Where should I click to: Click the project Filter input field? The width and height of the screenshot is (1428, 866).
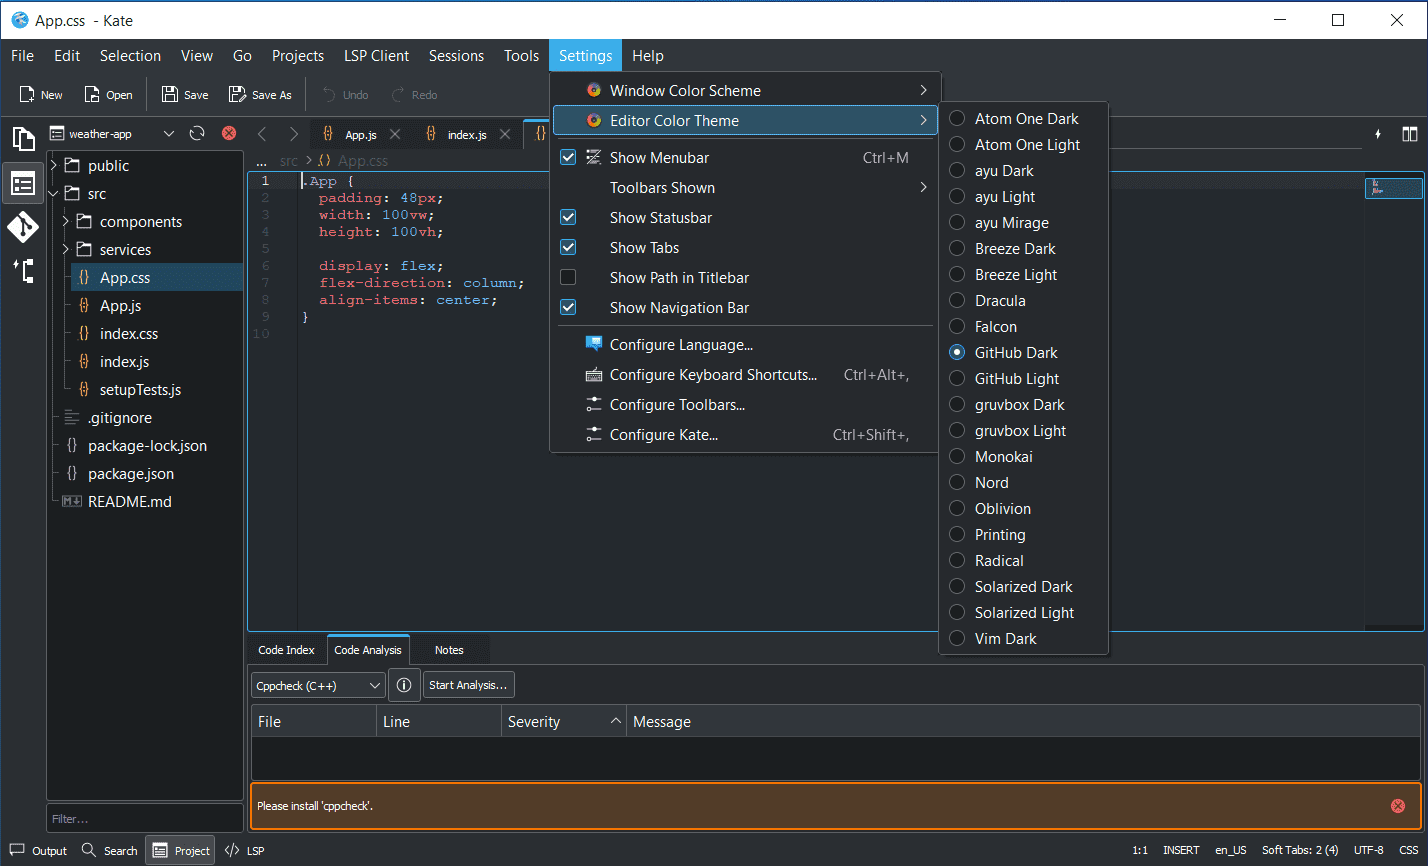tap(144, 819)
